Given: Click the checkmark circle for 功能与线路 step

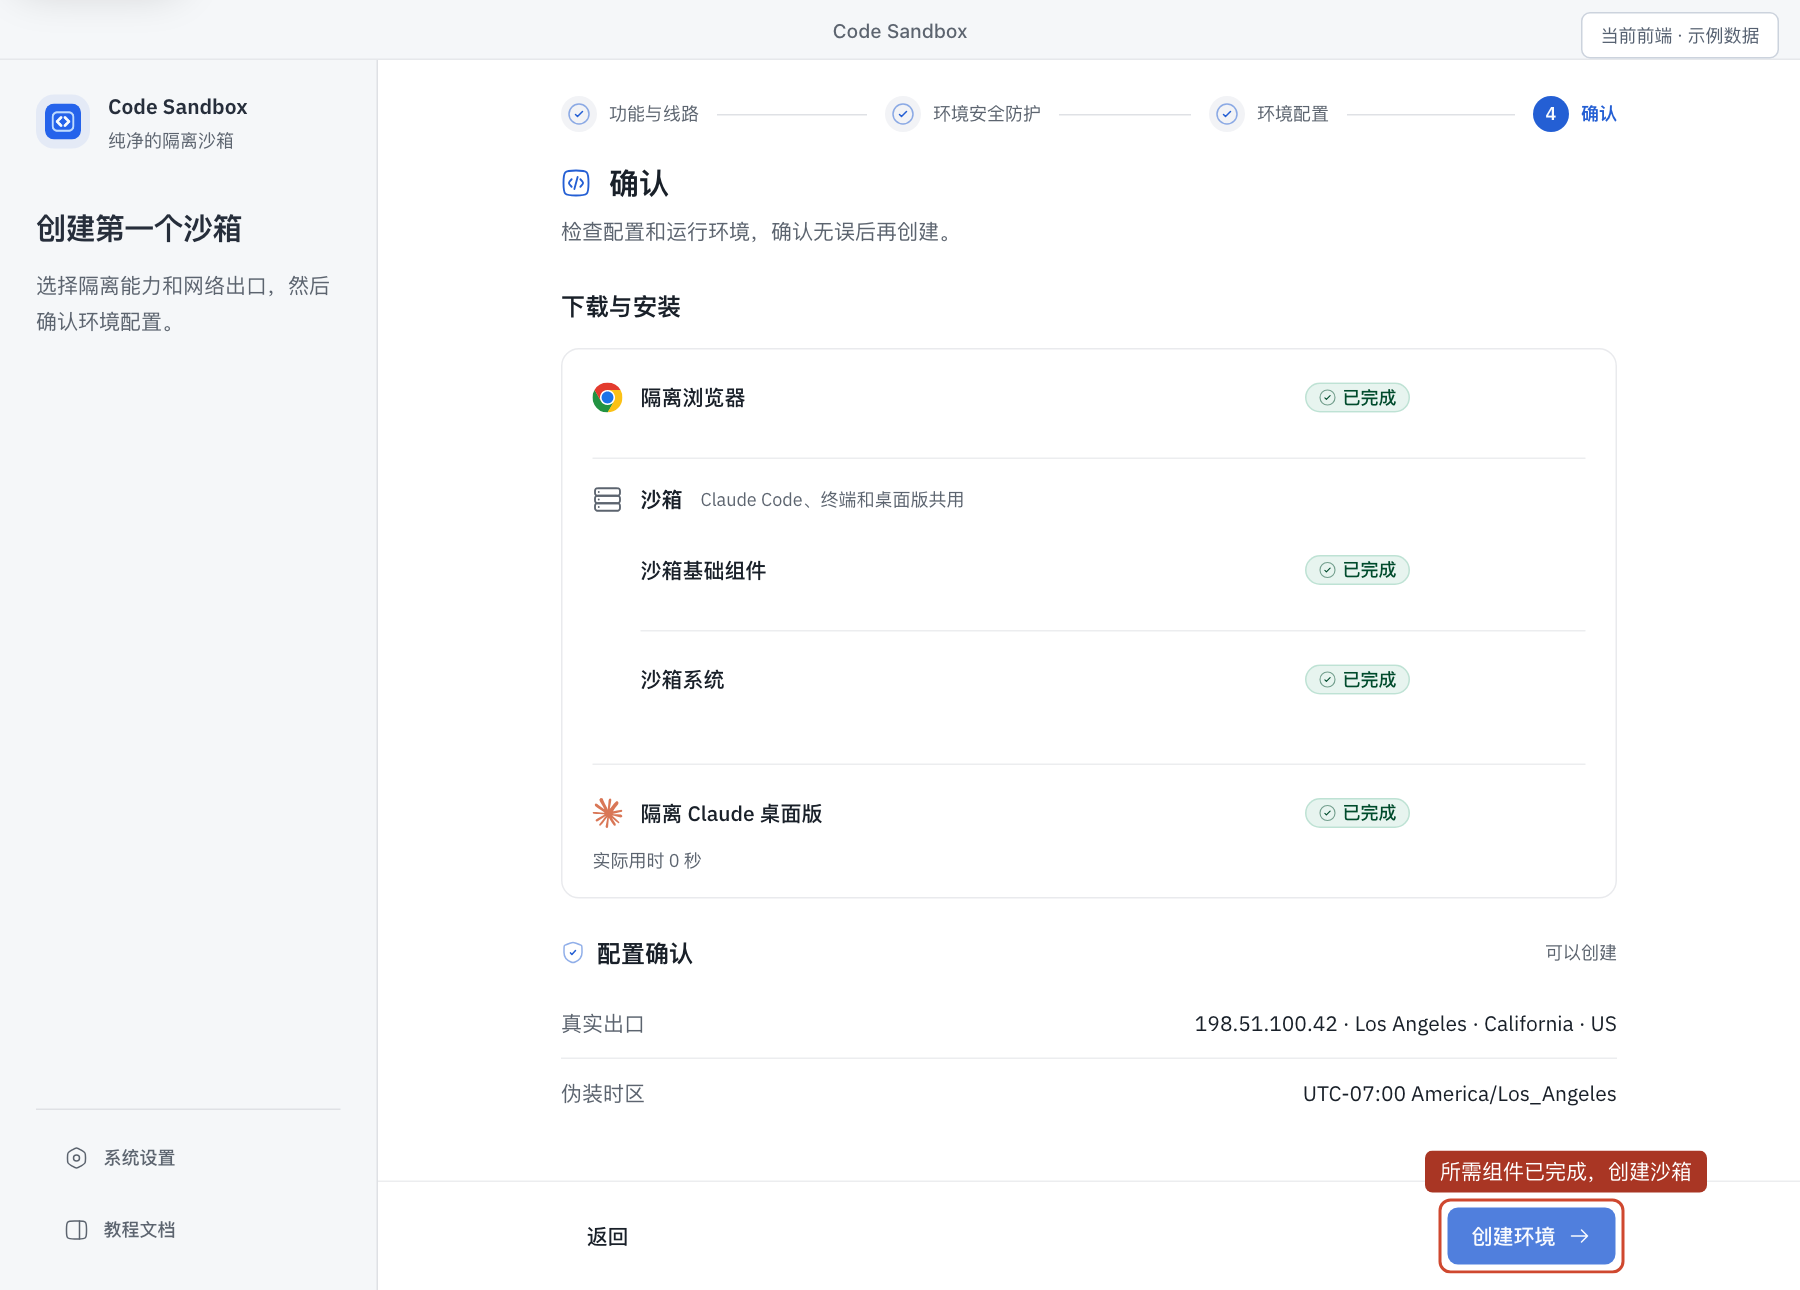Looking at the screenshot, I should pyautogui.click(x=578, y=114).
